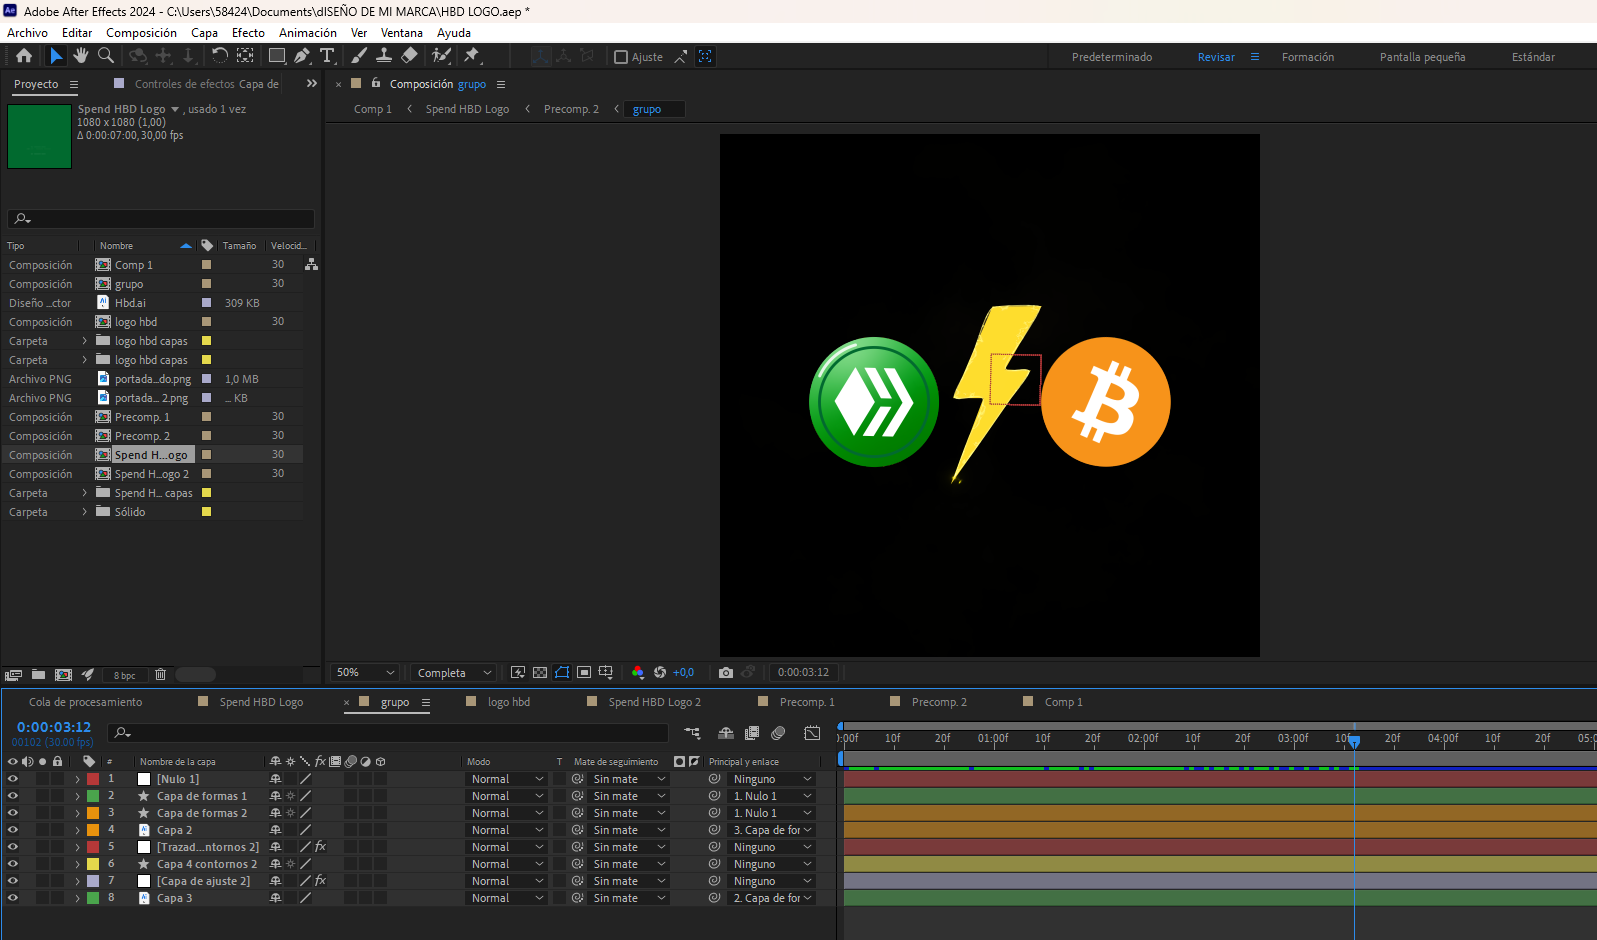1597x940 pixels.
Task: Toggle the Ajuste snapping checkbox
Action: [620, 57]
